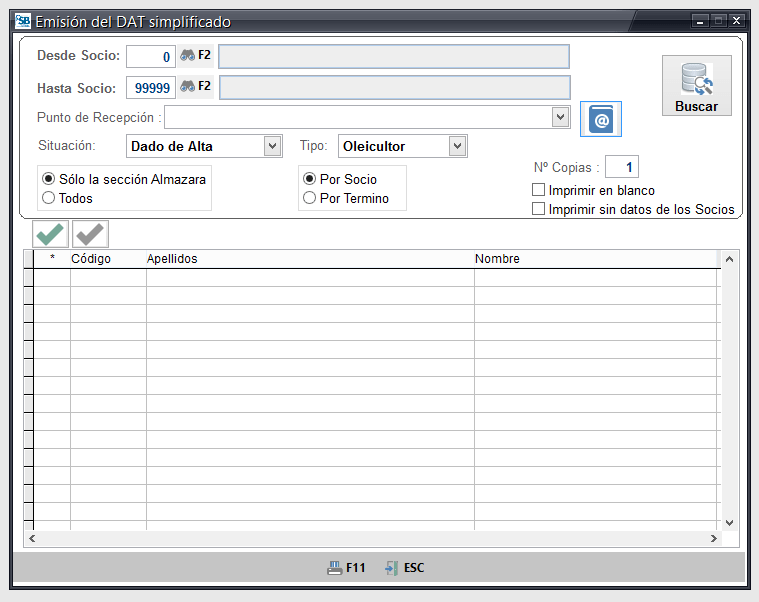This screenshot has width=759, height=602.
Task: Open the Situación dropdown list
Action: point(272,147)
